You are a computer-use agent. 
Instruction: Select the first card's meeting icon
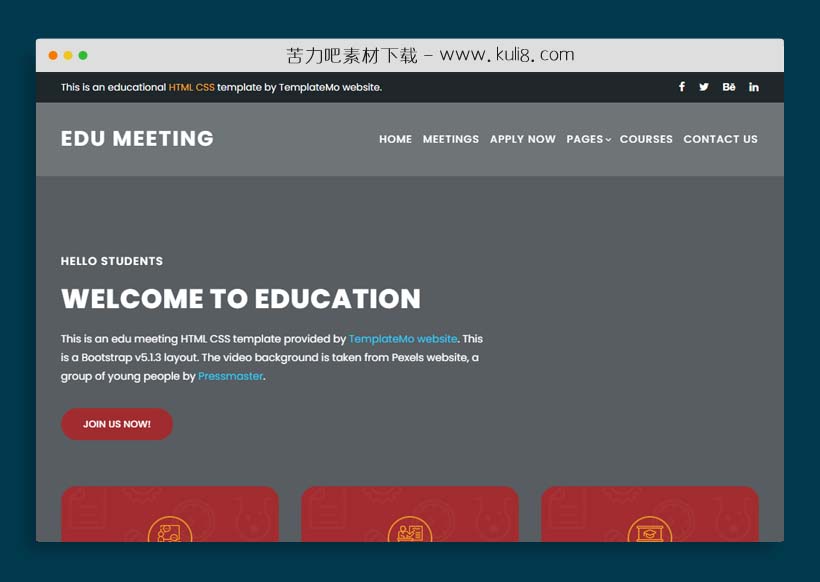170,530
